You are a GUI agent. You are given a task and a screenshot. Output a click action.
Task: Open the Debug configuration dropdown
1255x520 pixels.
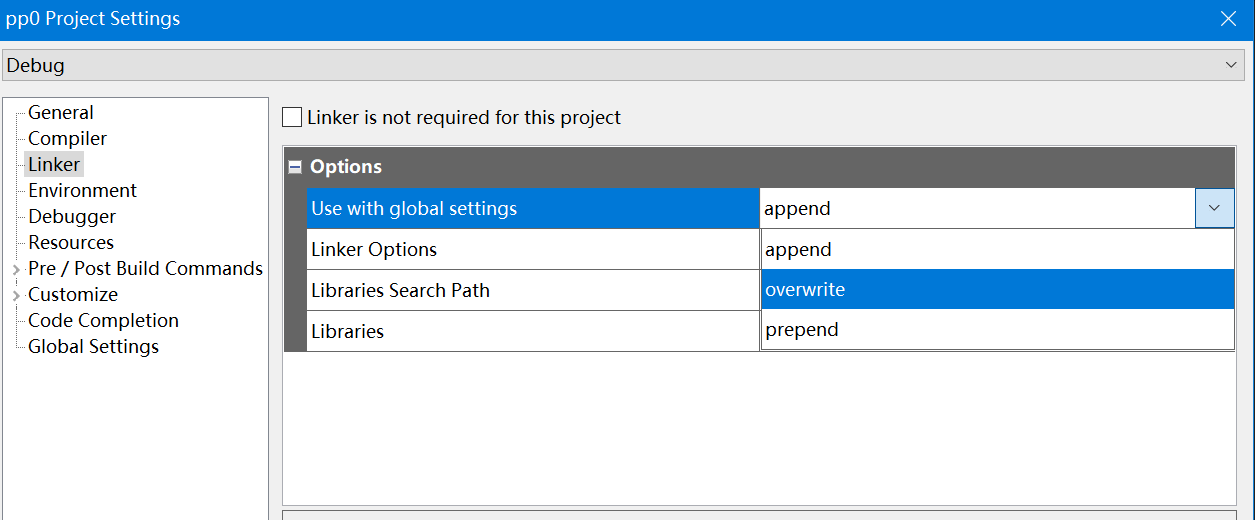coord(1230,65)
